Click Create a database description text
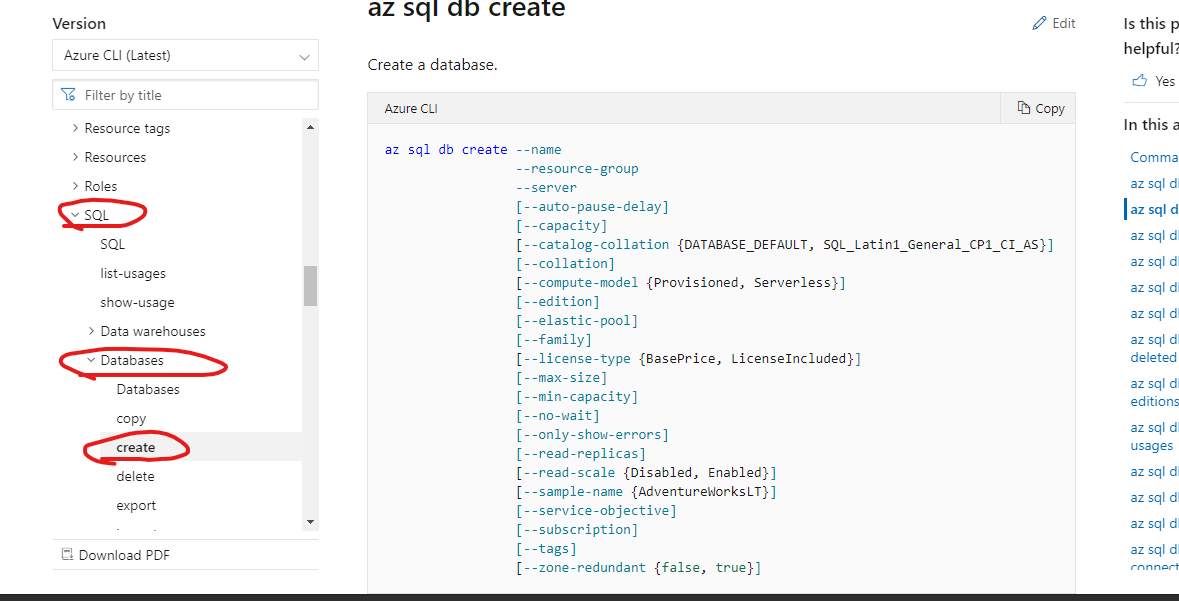 [x=432, y=65]
